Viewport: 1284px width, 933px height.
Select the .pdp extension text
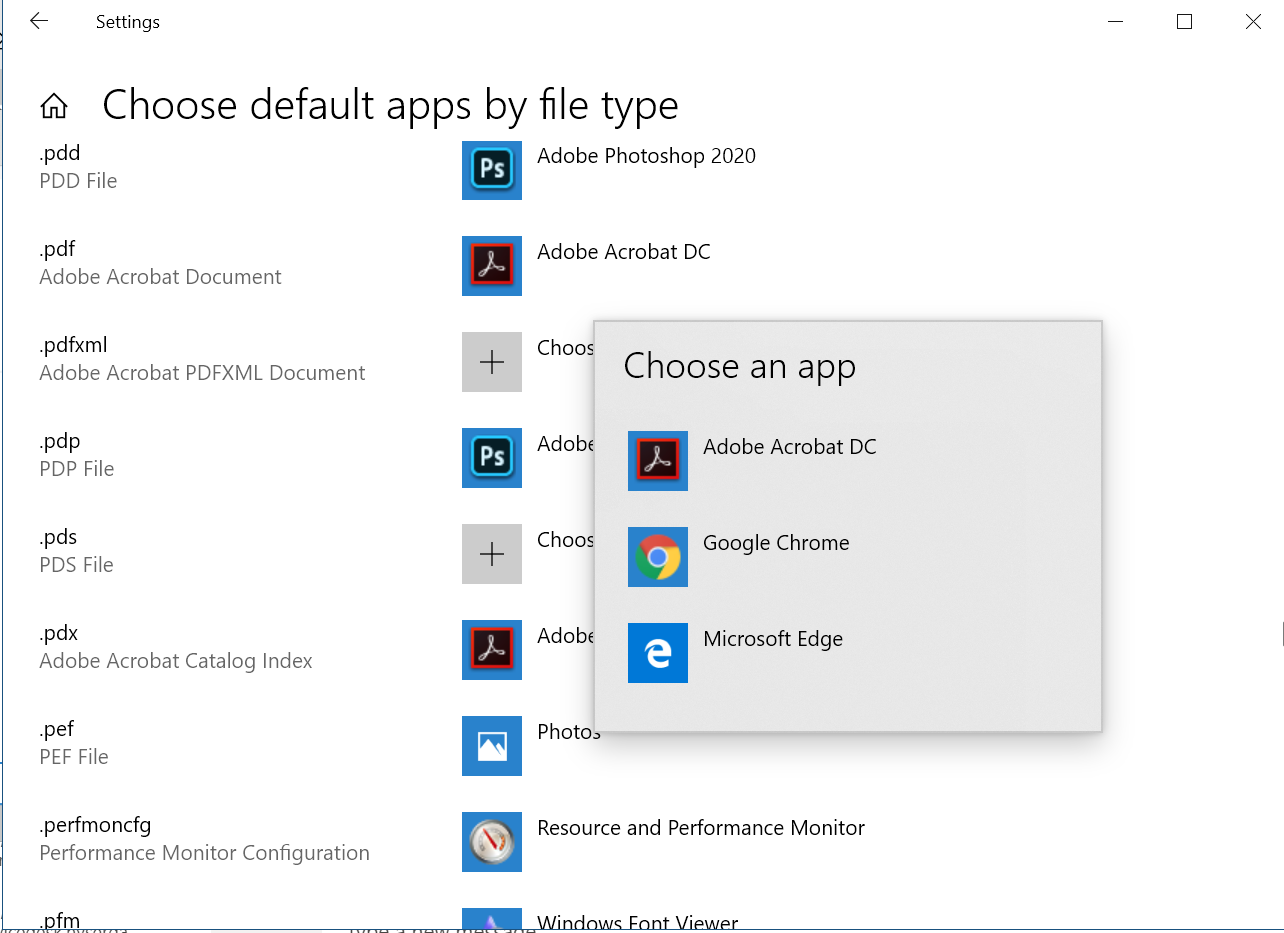coord(60,441)
